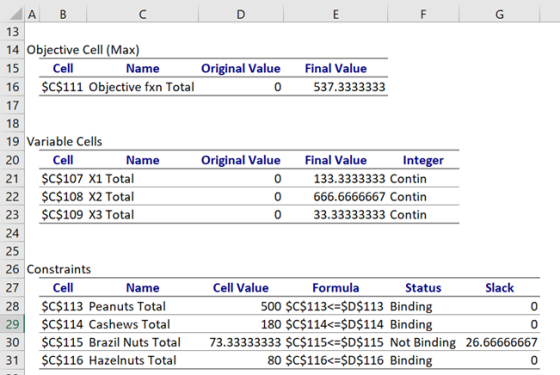Click final value 133.3333333
The width and height of the screenshot is (560, 375).
(x=349, y=179)
